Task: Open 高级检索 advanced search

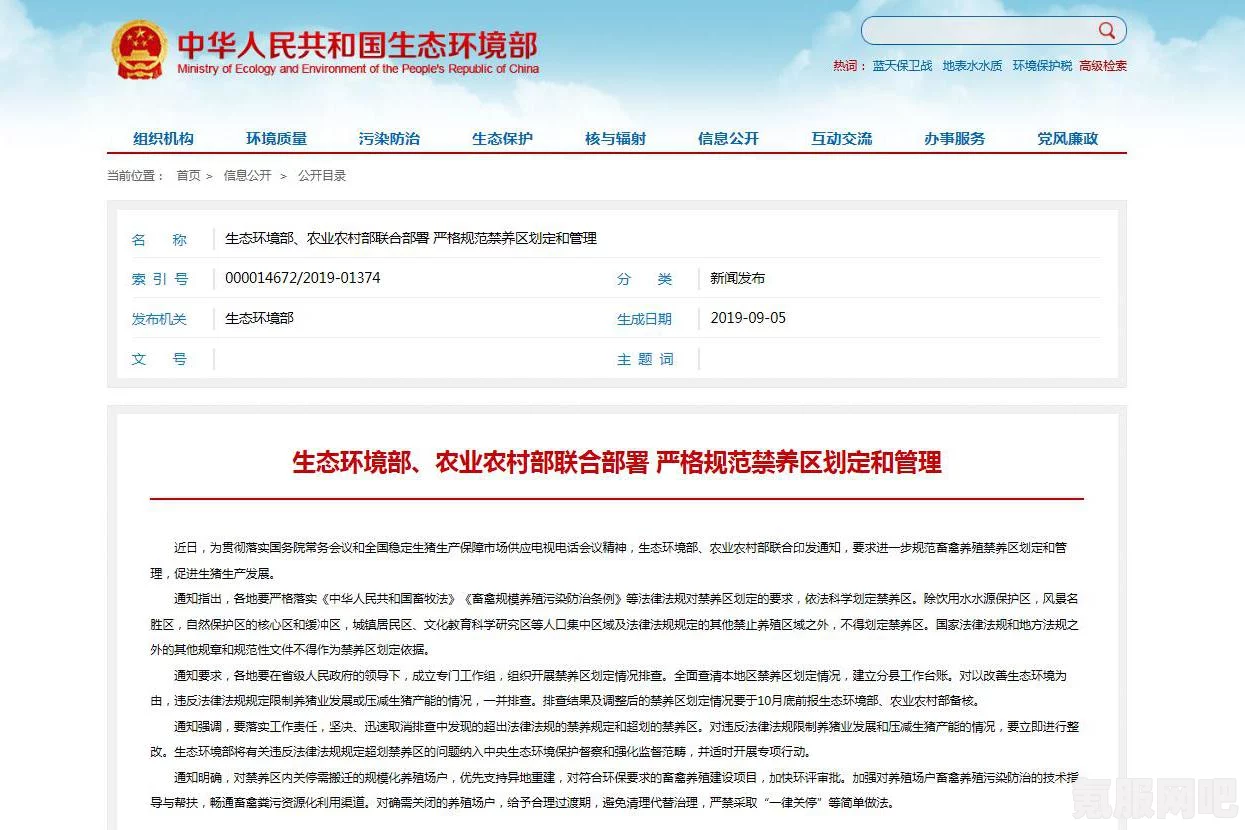Action: pos(1103,66)
